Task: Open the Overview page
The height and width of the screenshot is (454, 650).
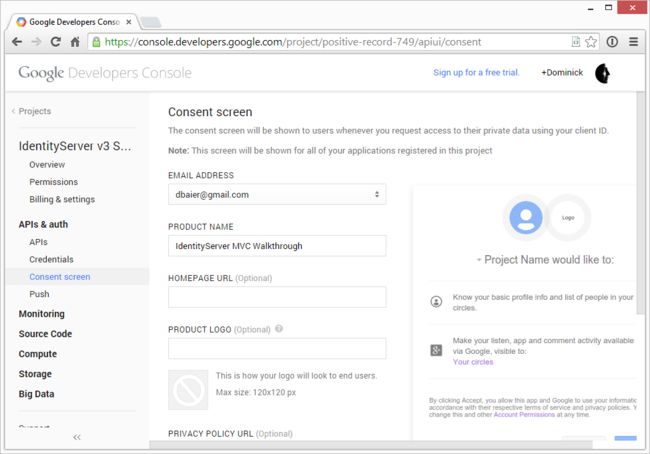Action: 47,165
